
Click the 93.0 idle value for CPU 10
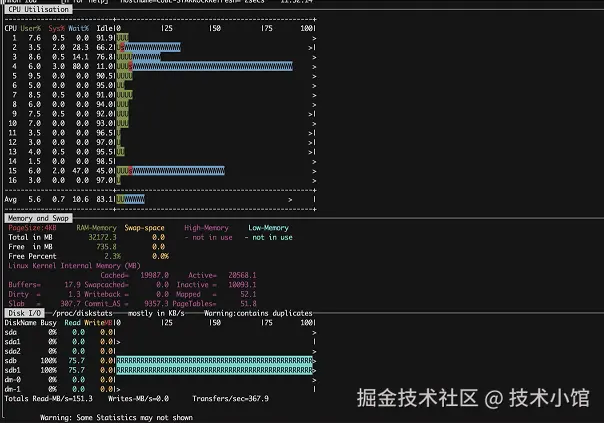(105, 123)
